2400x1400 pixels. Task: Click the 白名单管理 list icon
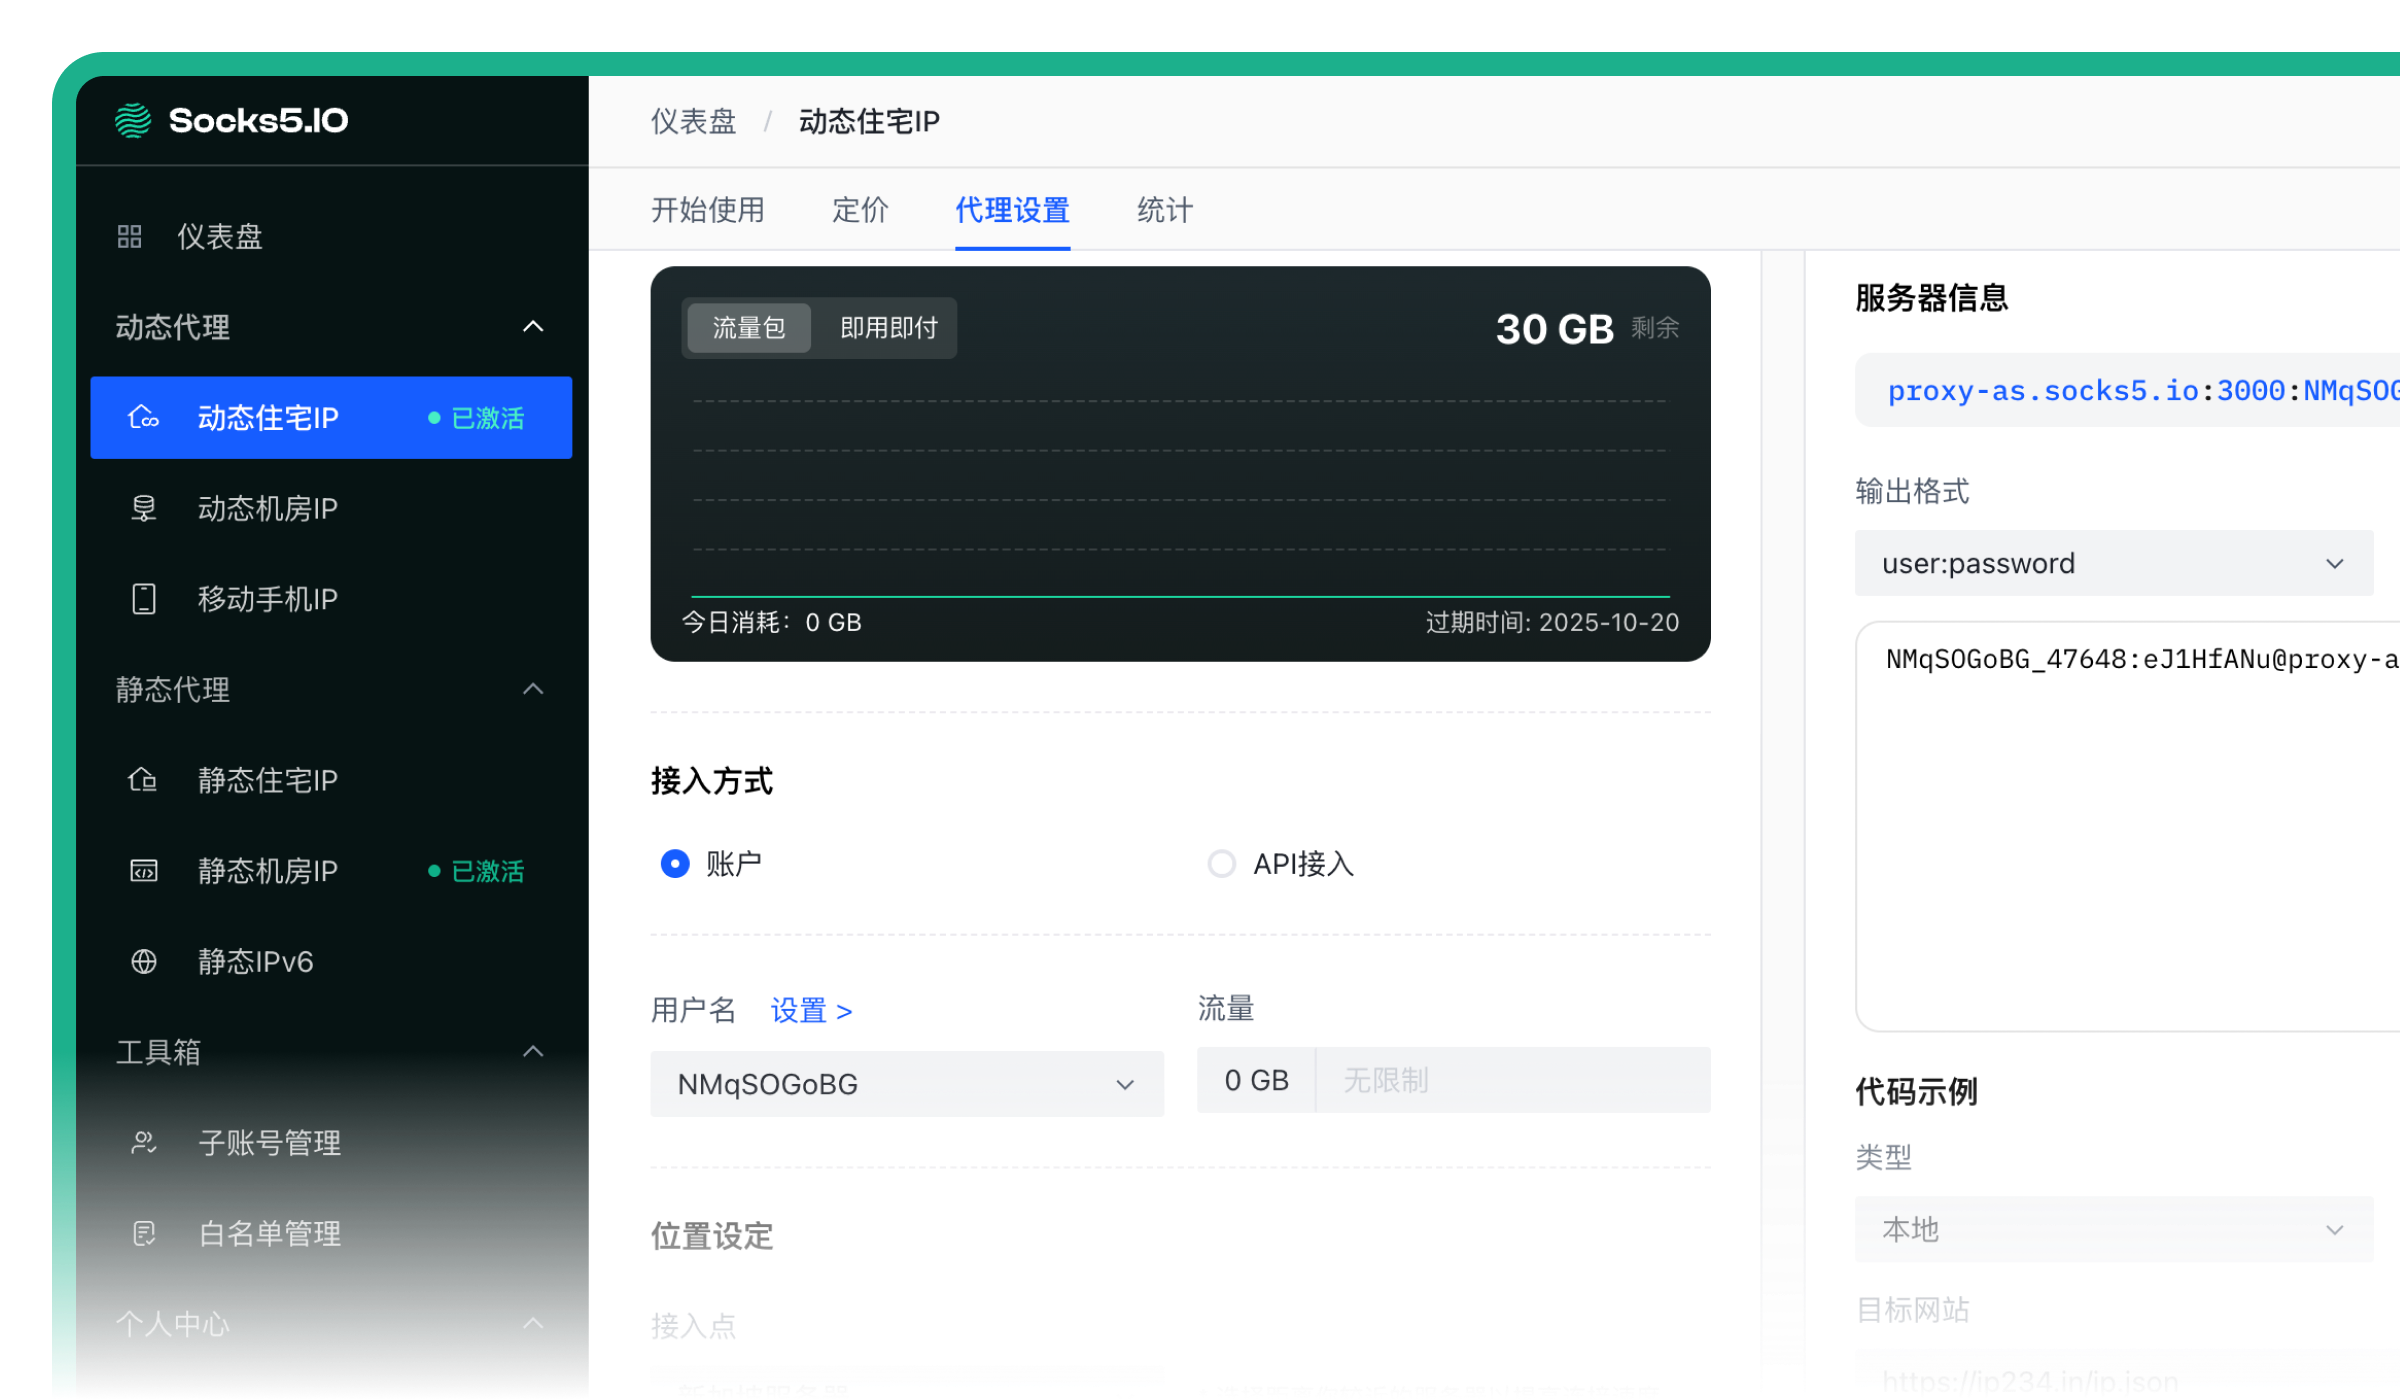coord(144,1234)
